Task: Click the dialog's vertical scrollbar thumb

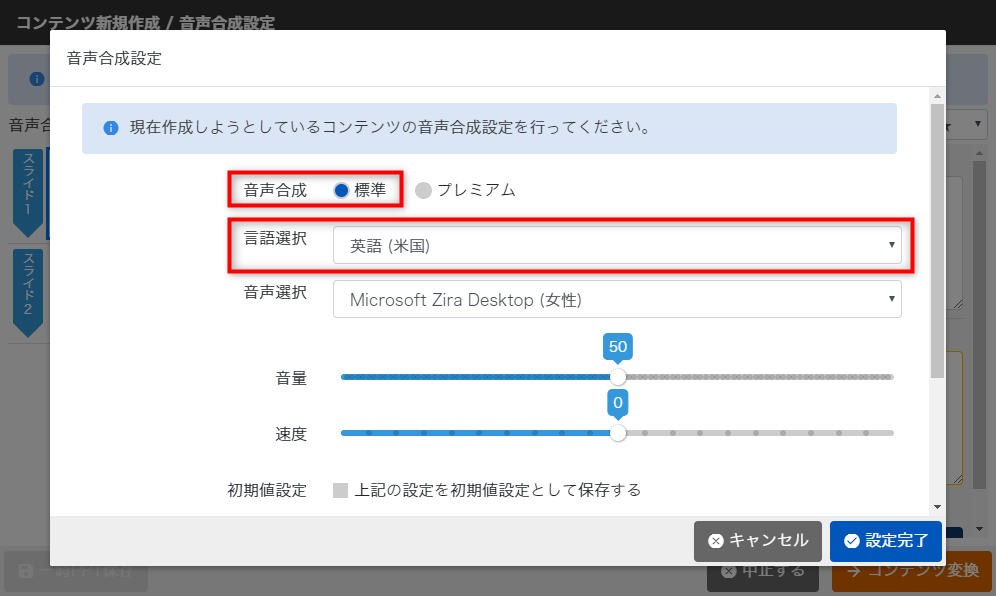Action: 937,240
